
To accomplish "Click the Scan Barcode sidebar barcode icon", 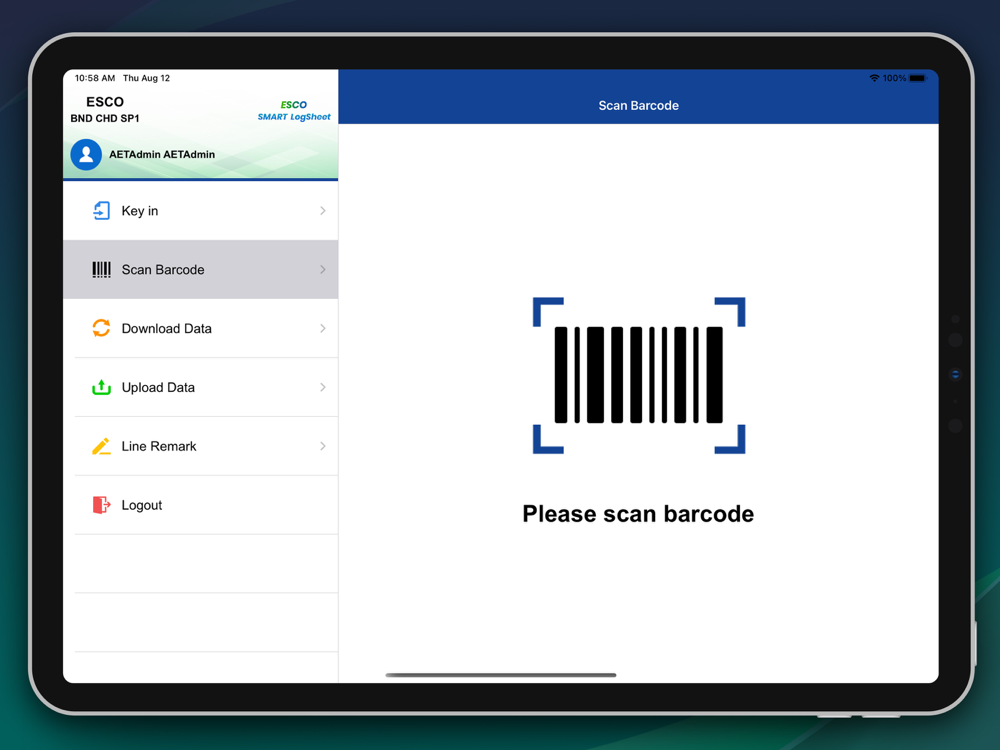I will click(101, 270).
